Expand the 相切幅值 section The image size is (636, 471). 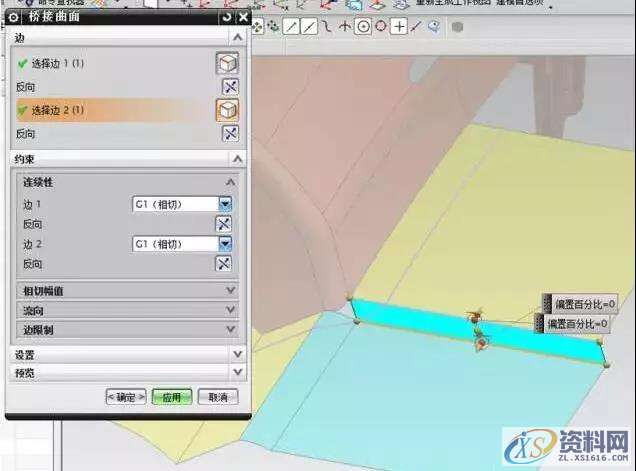(231, 291)
